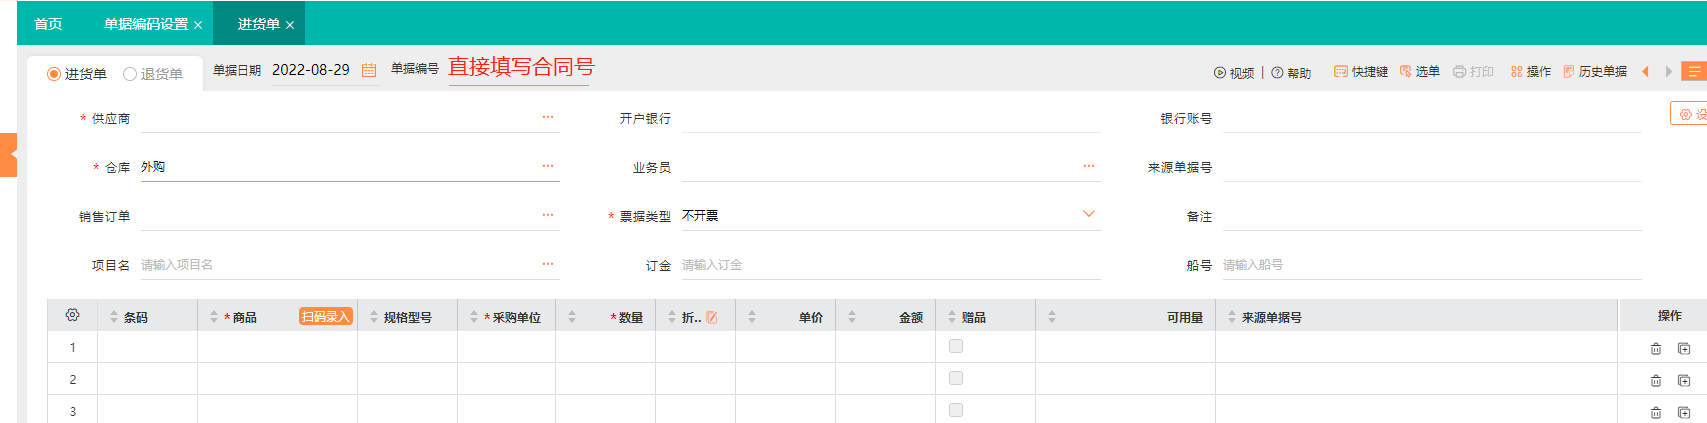Close the 进货单 tab
The width and height of the screenshot is (1707, 423).
tap(290, 25)
